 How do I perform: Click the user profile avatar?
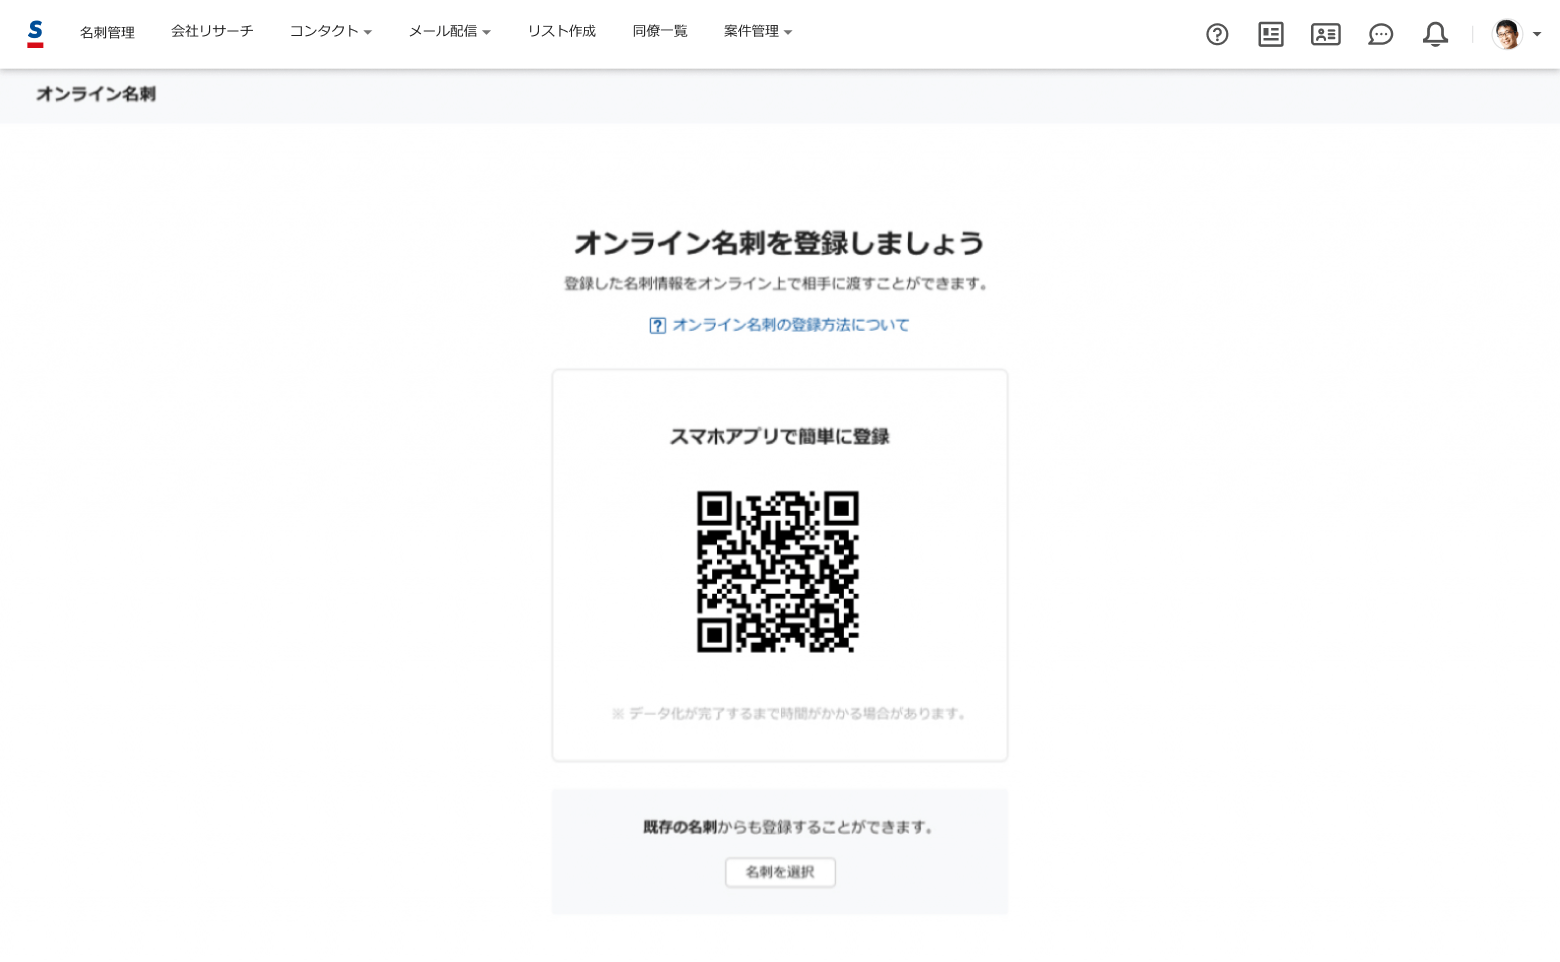[1507, 34]
